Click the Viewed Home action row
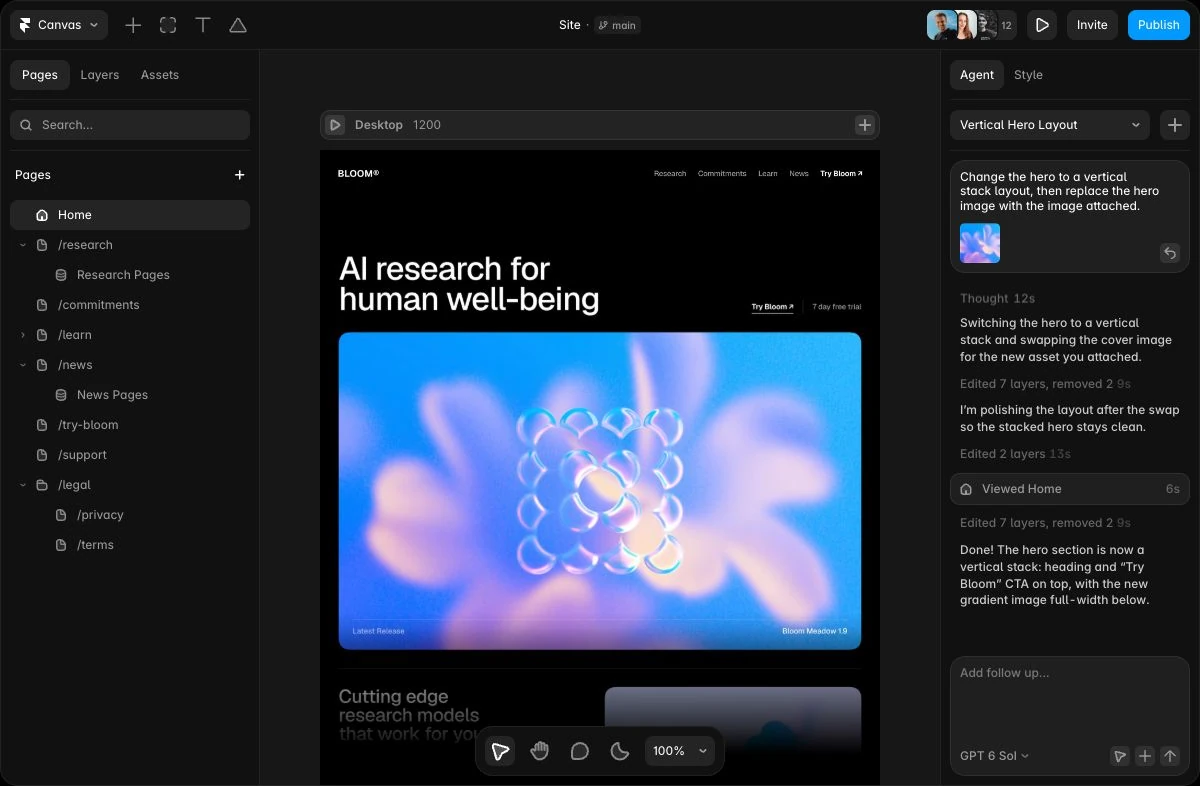The height and width of the screenshot is (786, 1200). 1070,489
